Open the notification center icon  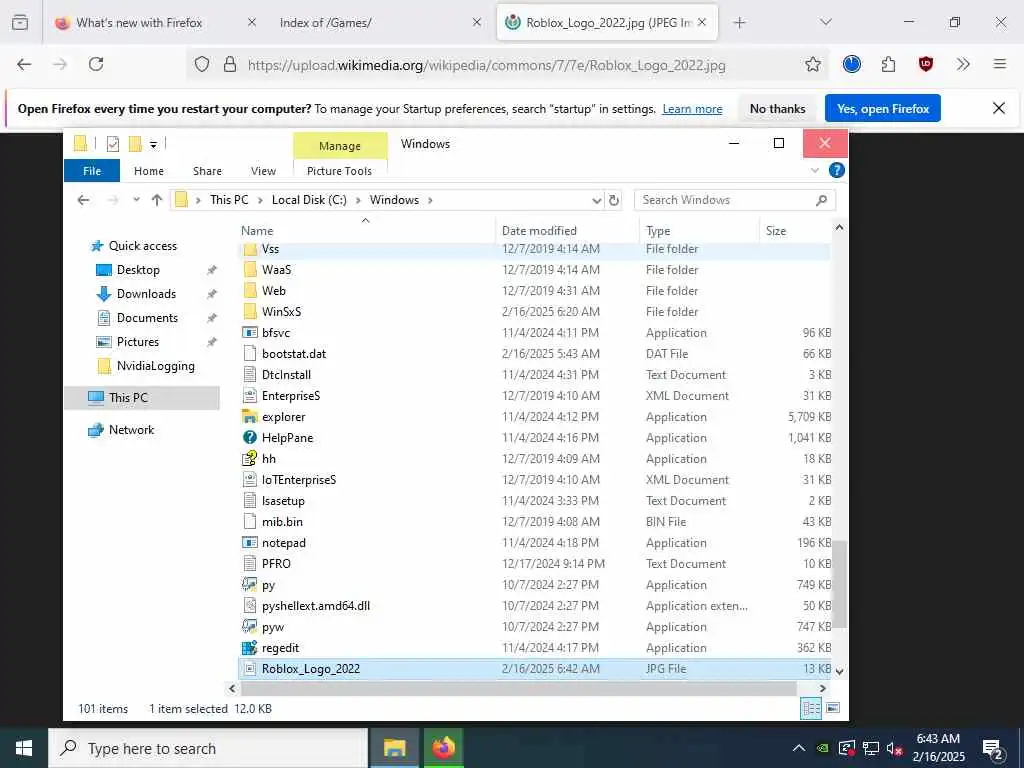pyautogui.click(x=993, y=748)
